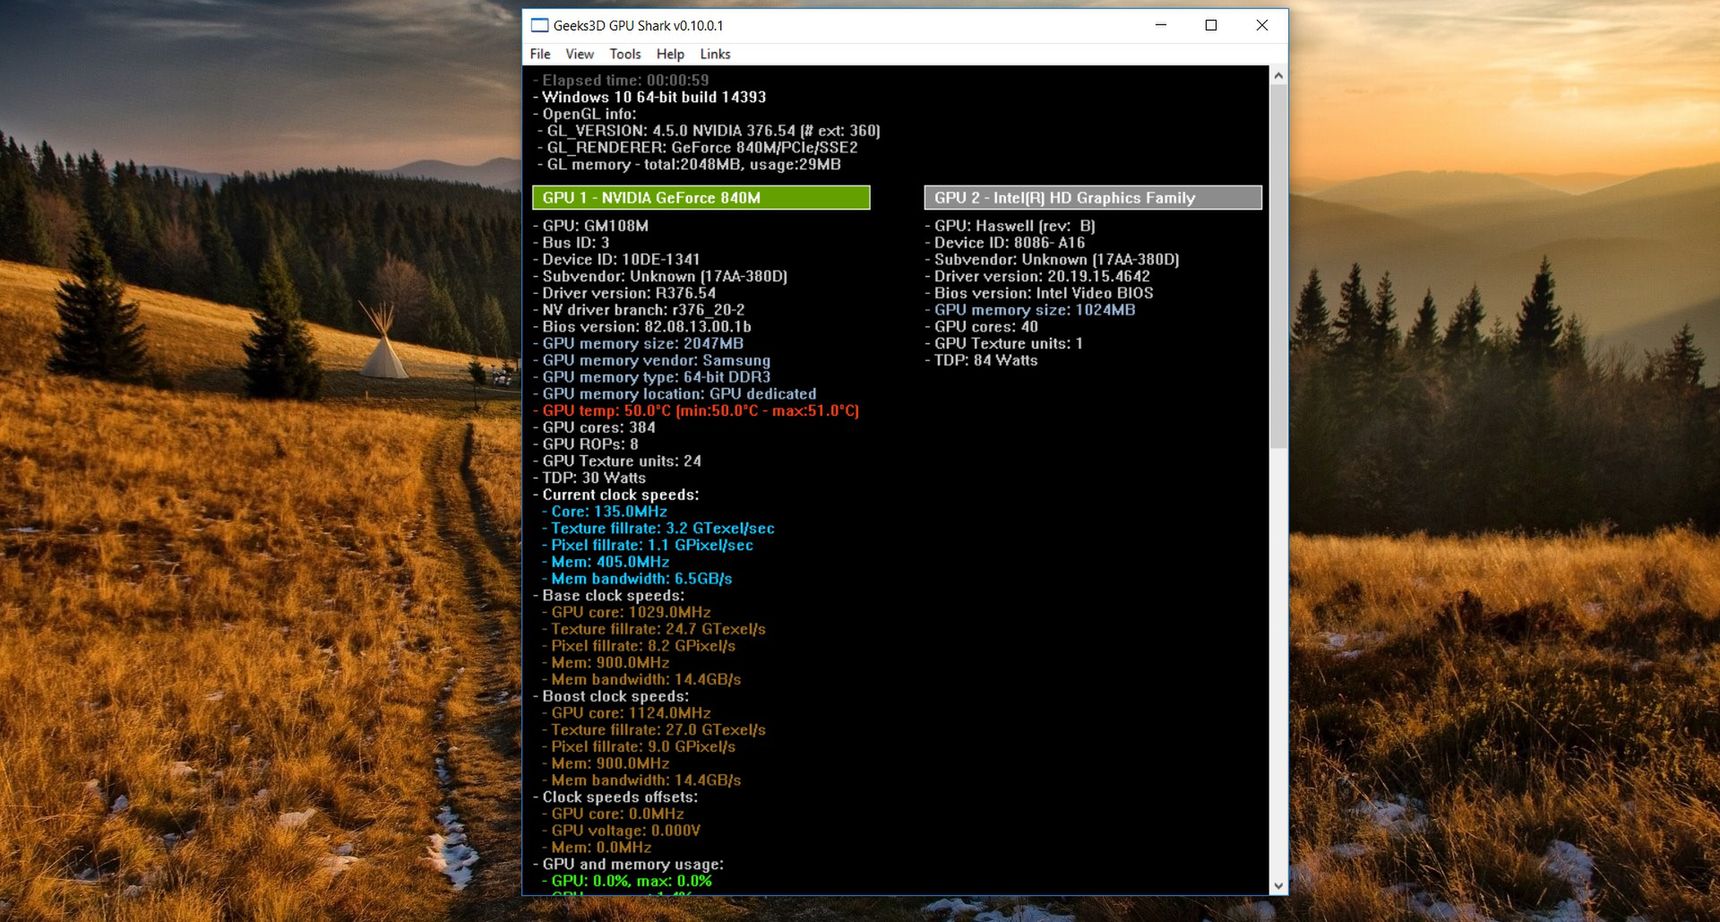Click the 'Device ID: 8086- A16' line
The height and width of the screenshot is (922, 1720).
click(1005, 243)
